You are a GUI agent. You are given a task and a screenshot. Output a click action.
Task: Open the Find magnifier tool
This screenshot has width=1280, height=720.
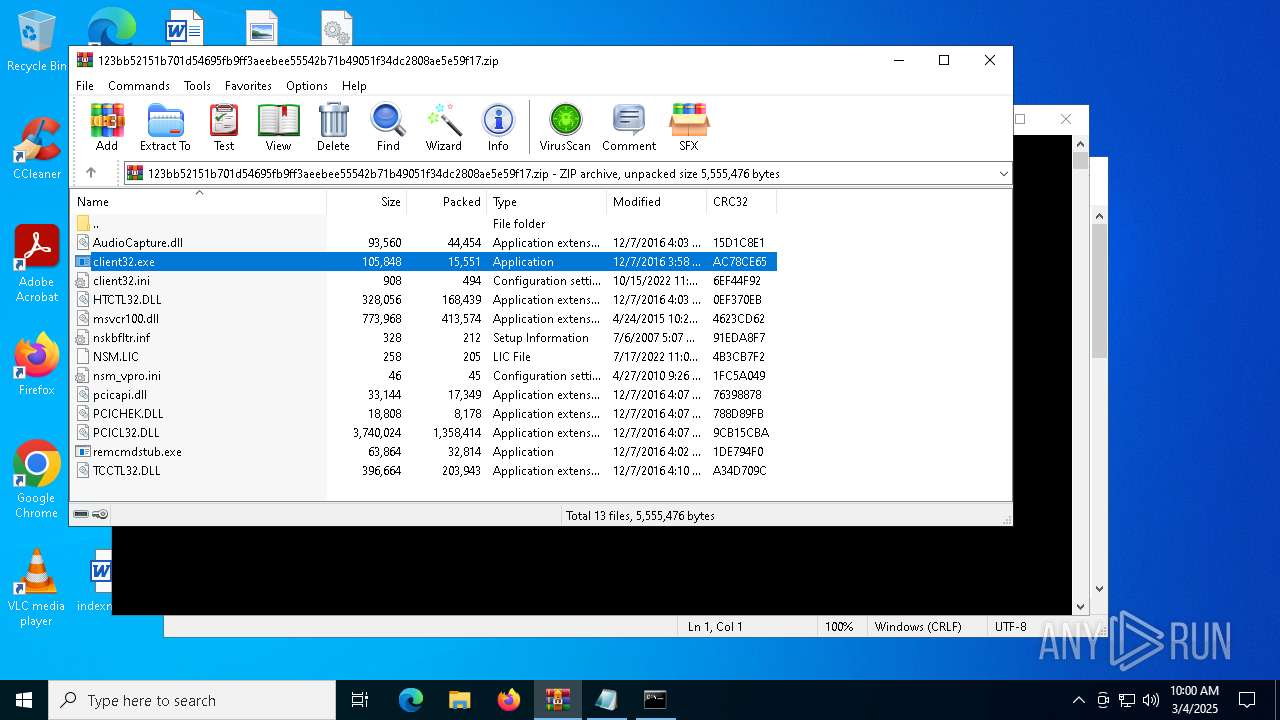click(388, 127)
